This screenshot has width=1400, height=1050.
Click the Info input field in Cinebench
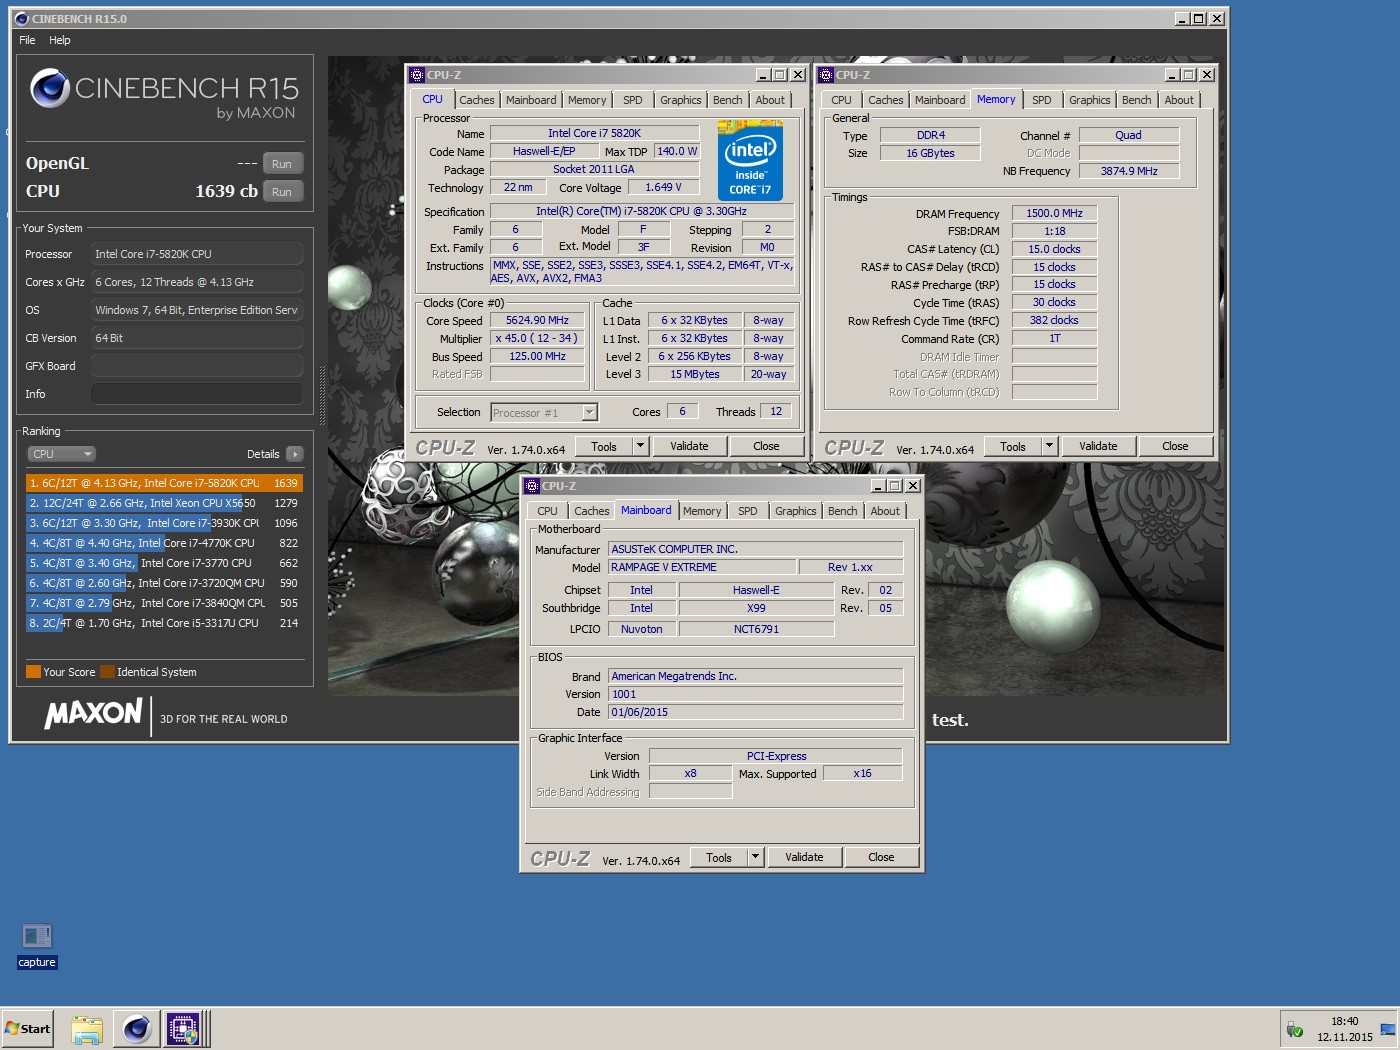pyautogui.click(x=197, y=394)
